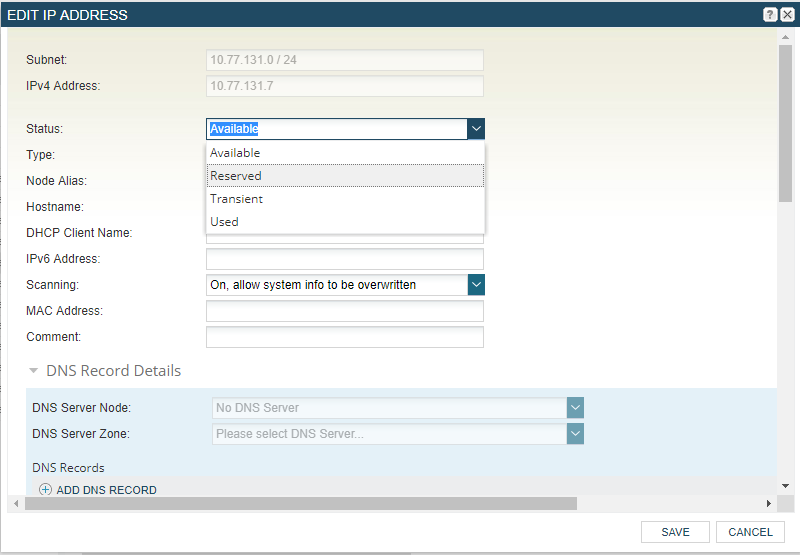Click the horizontal scrollbar thumb

point(301,503)
